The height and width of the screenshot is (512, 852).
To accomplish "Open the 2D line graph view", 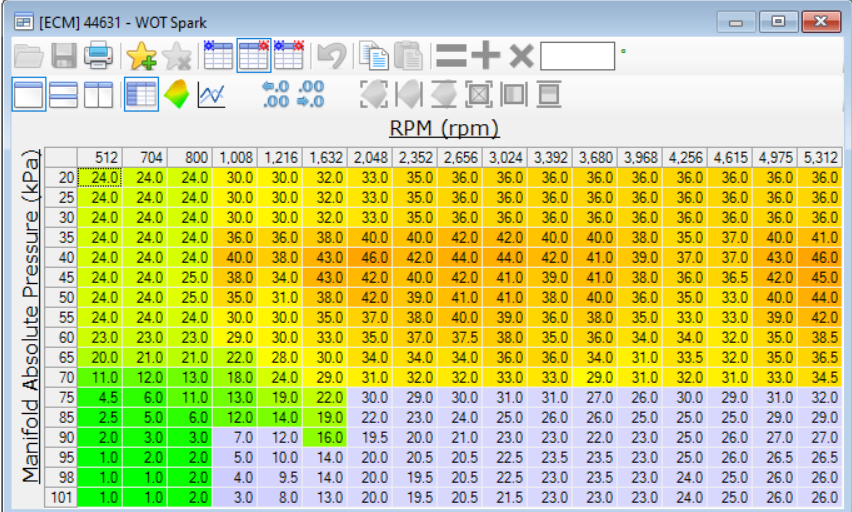I will click(x=211, y=95).
